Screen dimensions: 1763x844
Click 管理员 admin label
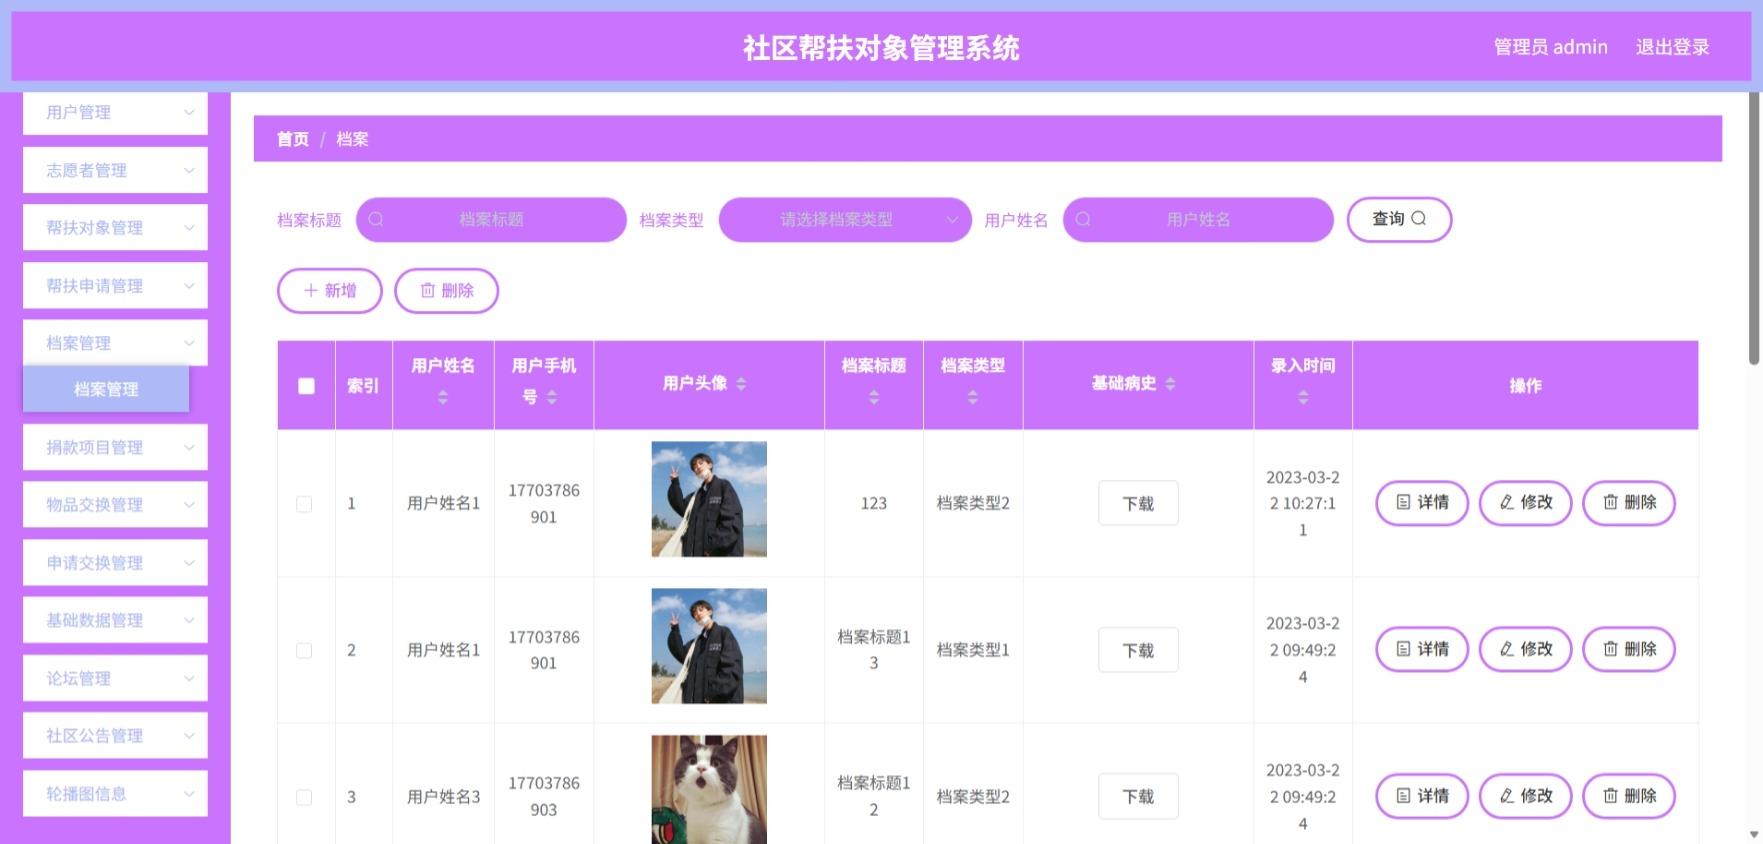[x=1550, y=47]
